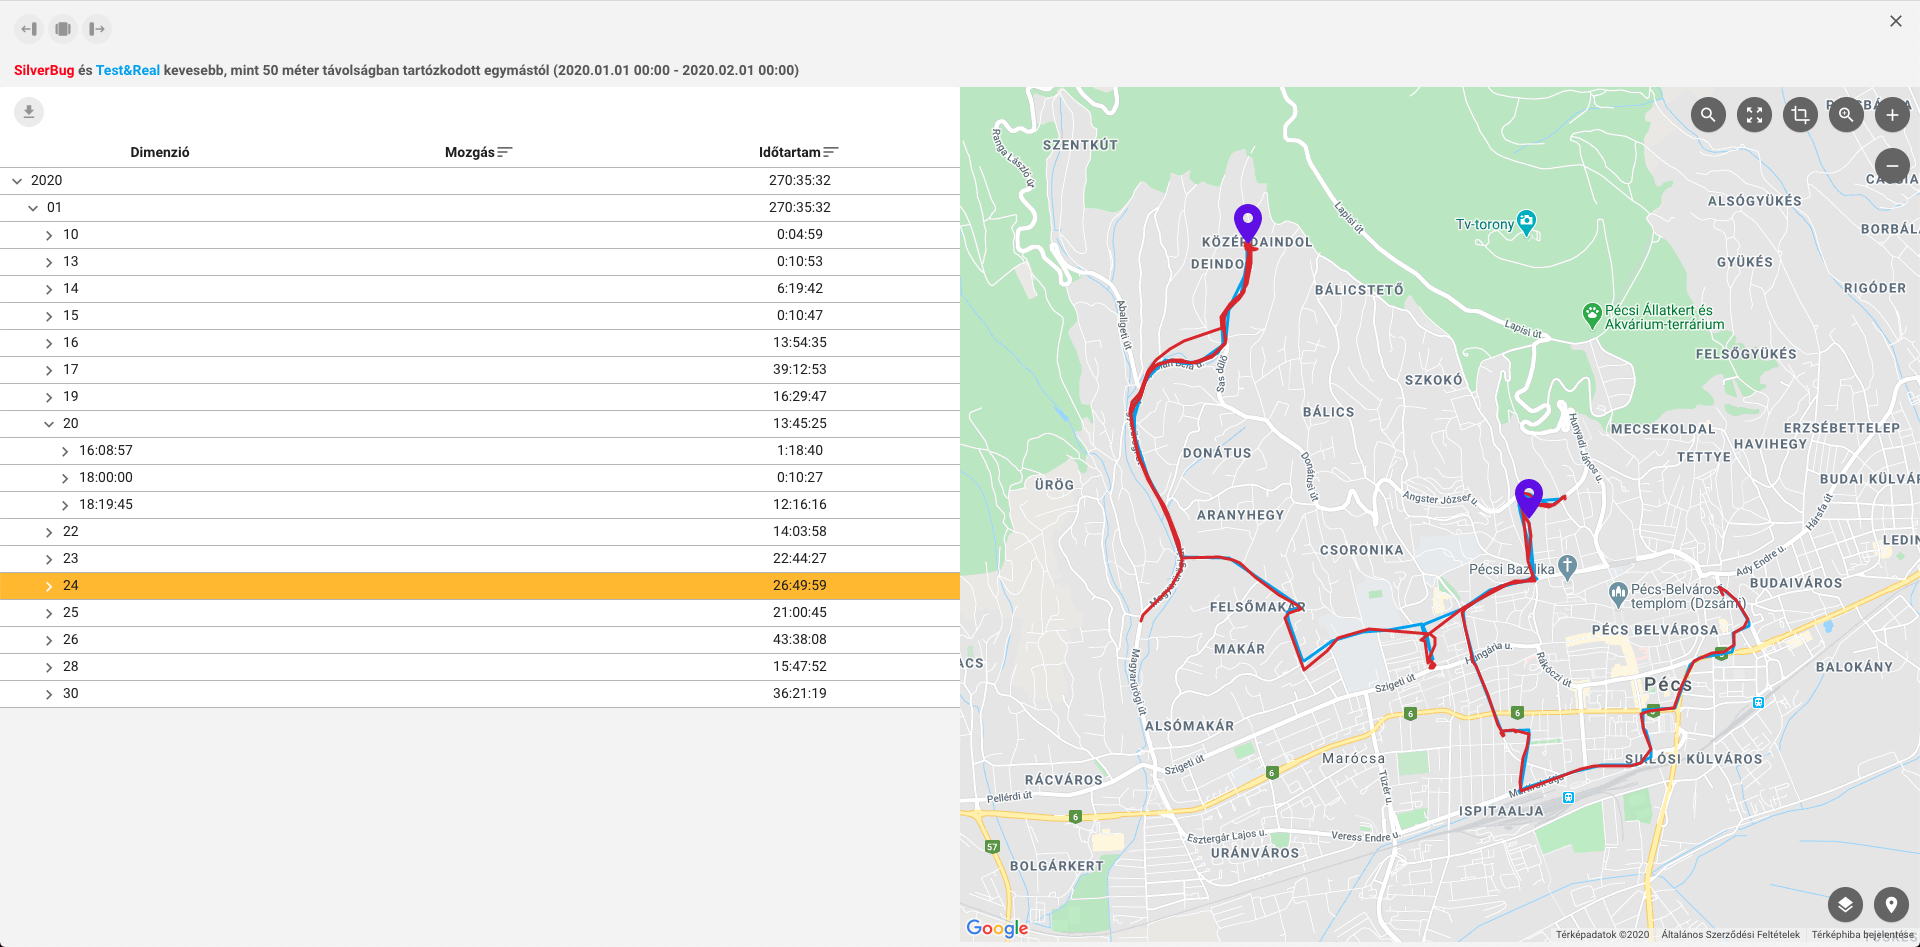Expand the day 17 row

49,370
